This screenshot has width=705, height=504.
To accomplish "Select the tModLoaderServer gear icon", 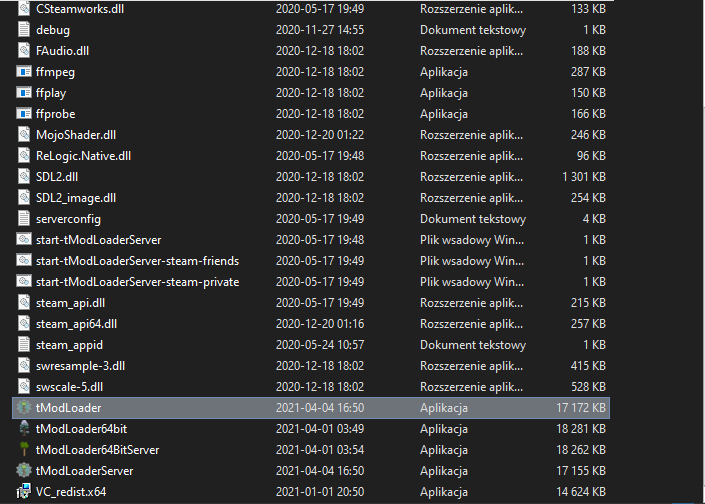I will (24, 471).
